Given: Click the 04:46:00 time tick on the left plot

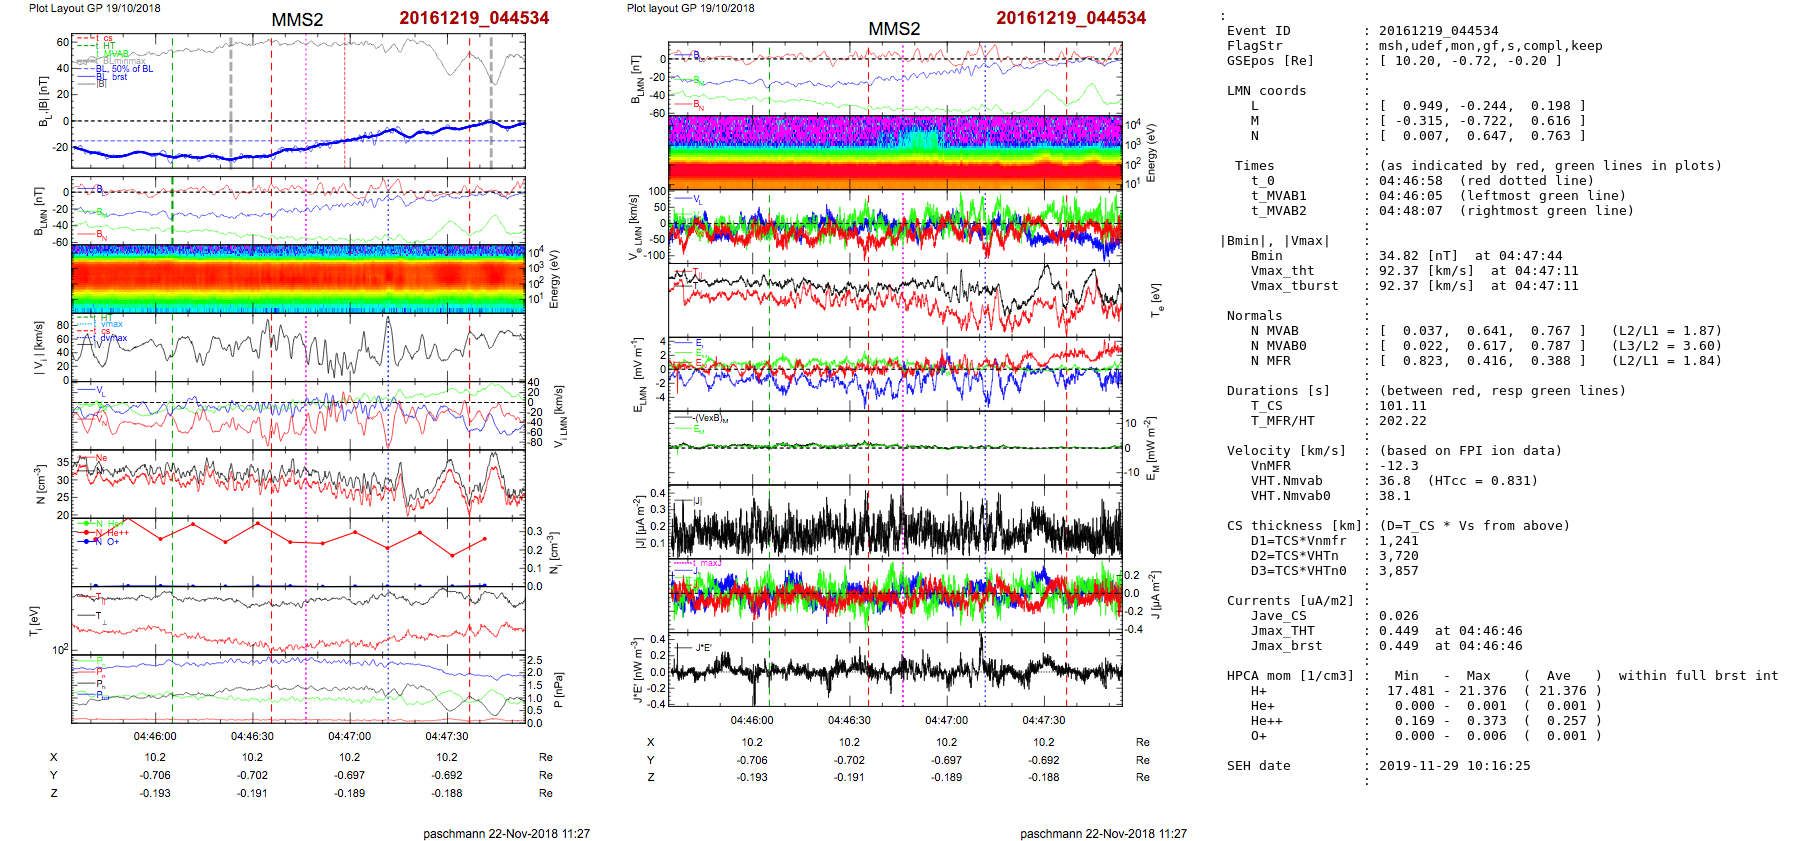Looking at the screenshot, I should coord(155,737).
